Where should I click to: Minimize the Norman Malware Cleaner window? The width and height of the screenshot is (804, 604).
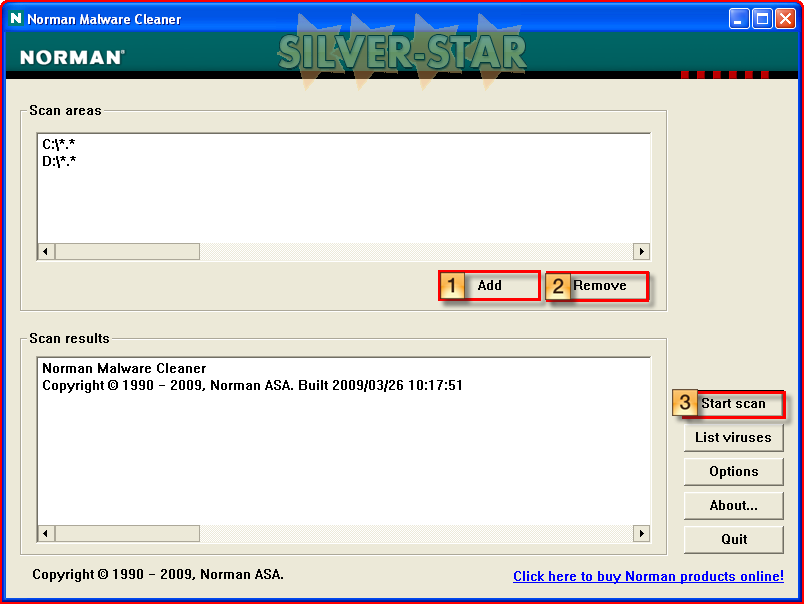pos(739,18)
